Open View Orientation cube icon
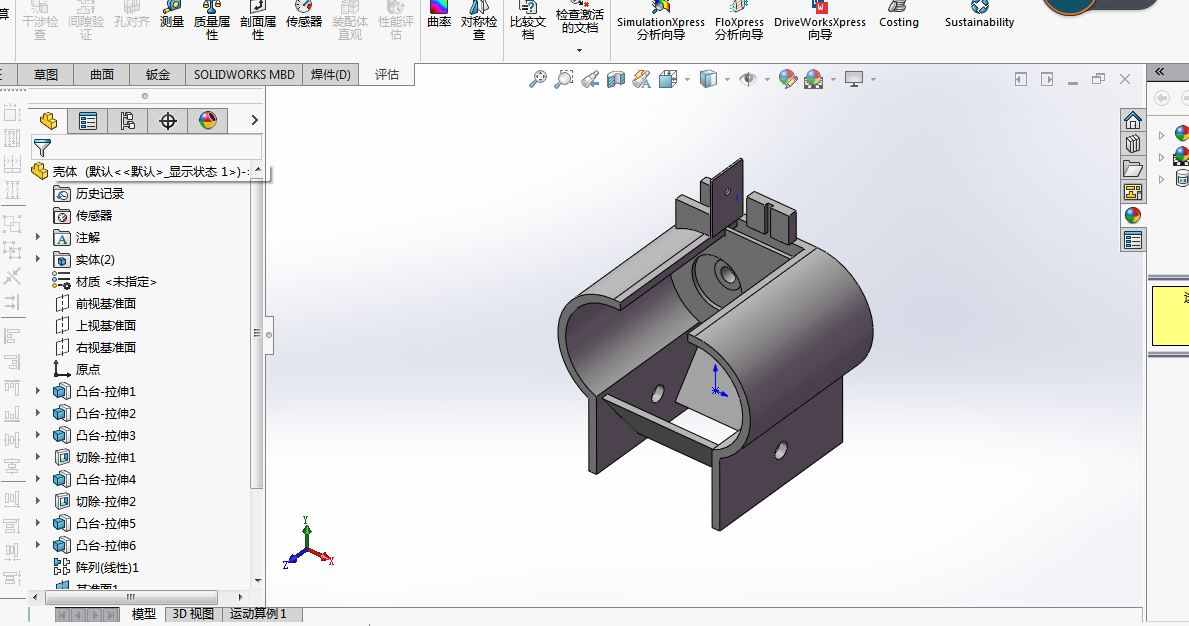This screenshot has width=1189, height=626. pyautogui.click(x=668, y=79)
